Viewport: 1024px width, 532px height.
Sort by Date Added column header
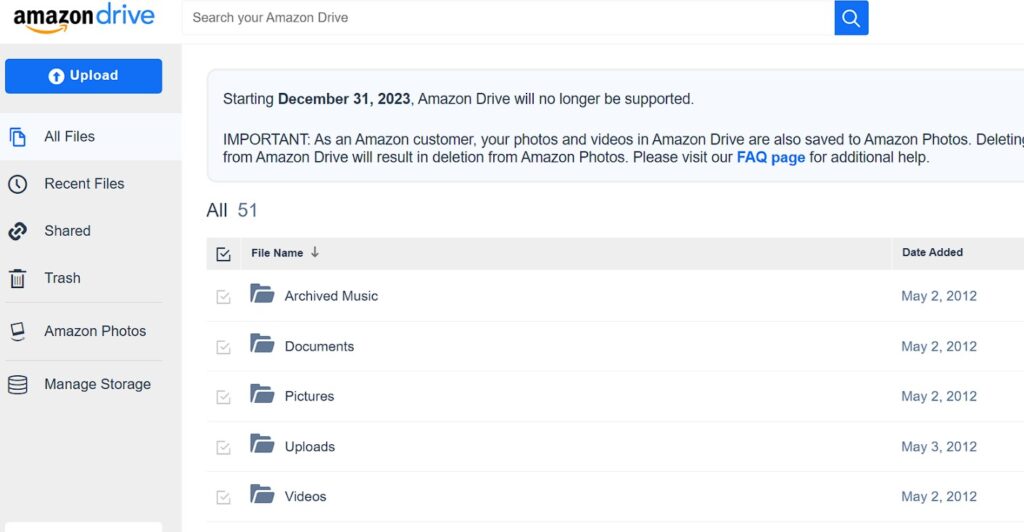[932, 253]
